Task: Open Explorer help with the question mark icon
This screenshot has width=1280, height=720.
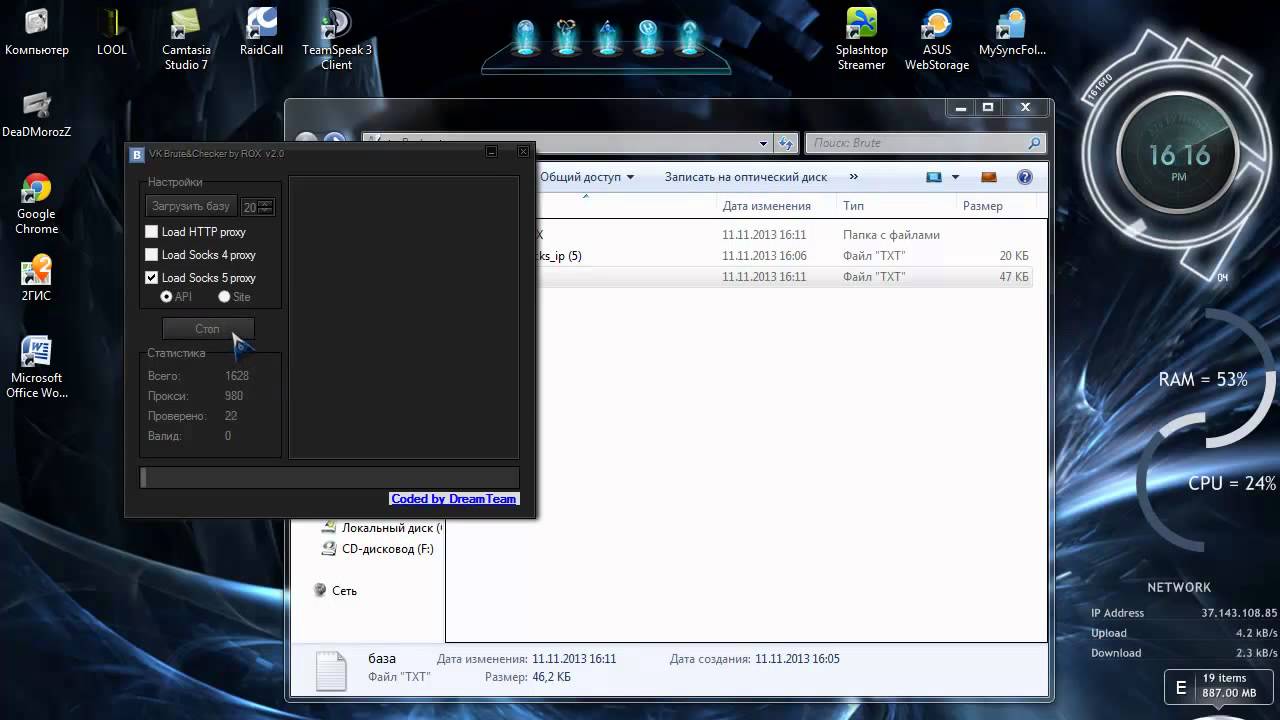Action: (1024, 177)
